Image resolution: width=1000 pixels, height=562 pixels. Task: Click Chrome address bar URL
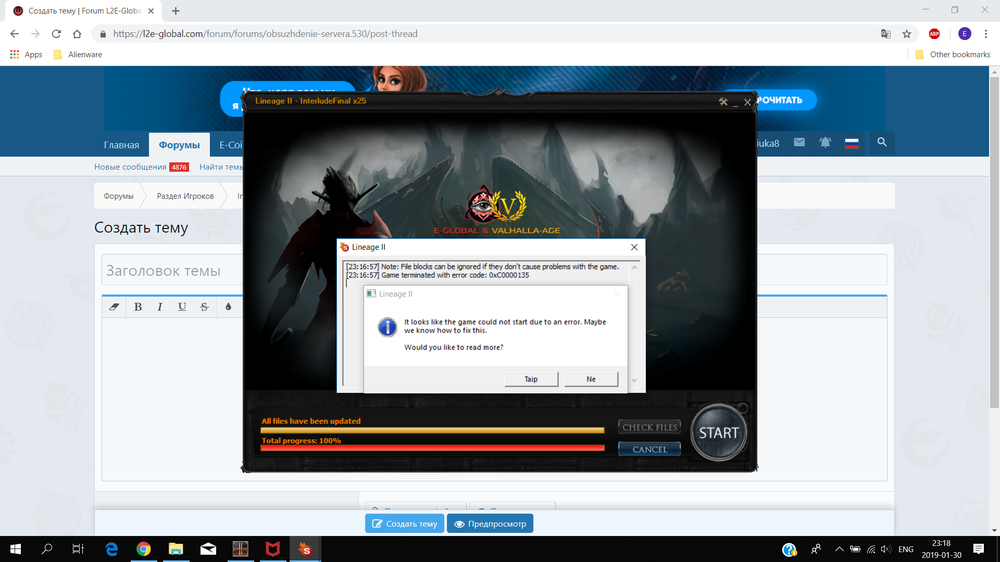click(x=265, y=34)
